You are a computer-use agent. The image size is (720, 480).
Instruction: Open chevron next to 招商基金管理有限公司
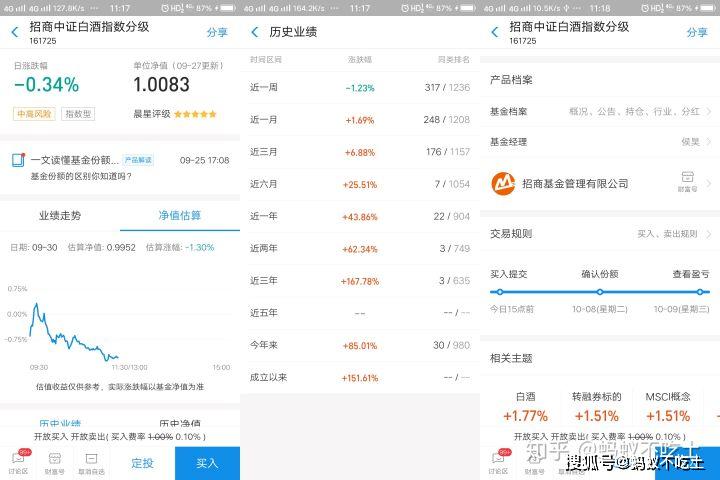[x=709, y=184]
